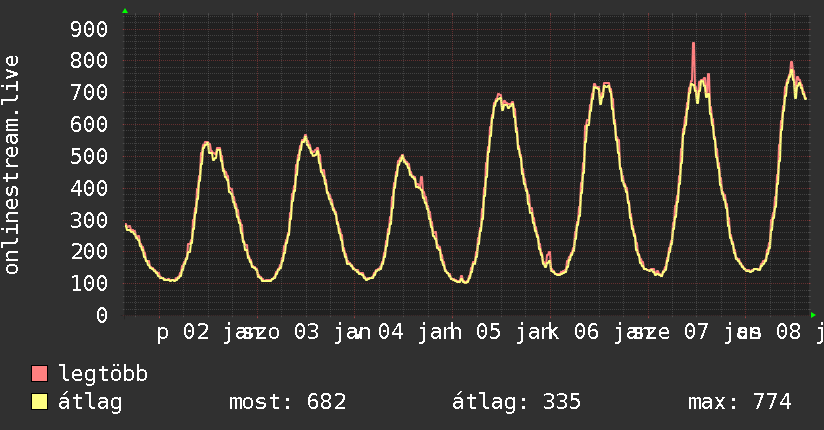Click the x-axis date label 06

[586, 332]
